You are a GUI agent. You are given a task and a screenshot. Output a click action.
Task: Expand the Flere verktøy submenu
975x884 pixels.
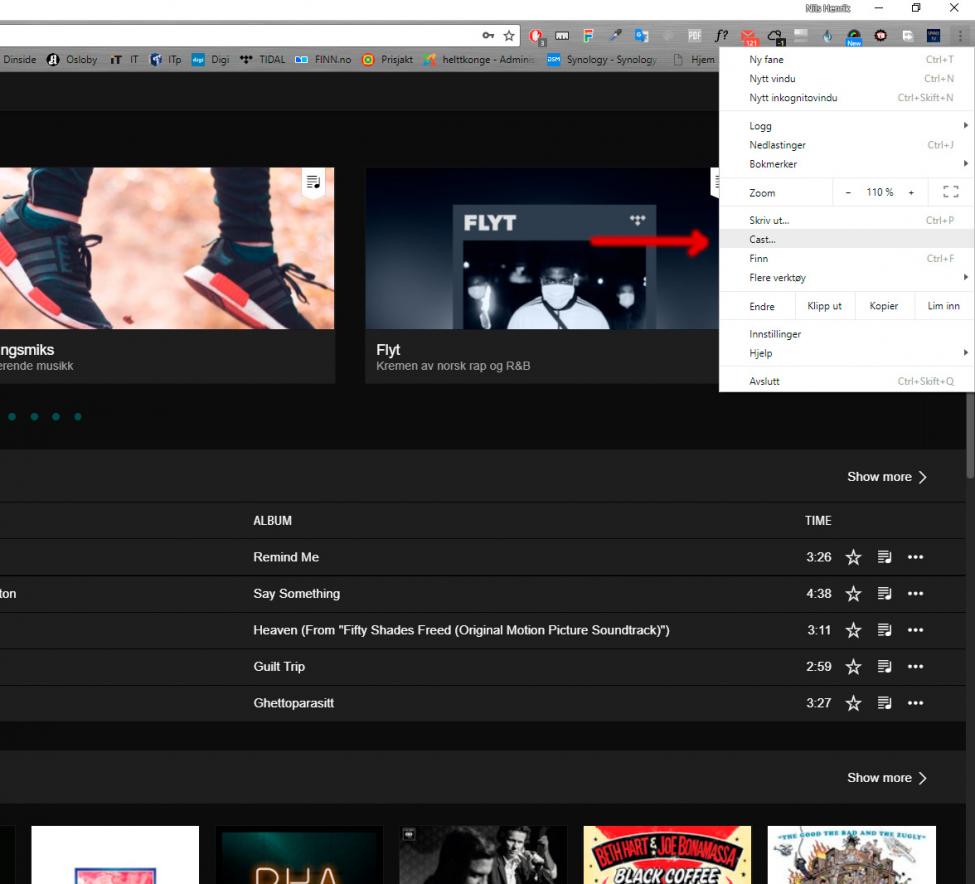pyautogui.click(x=846, y=277)
